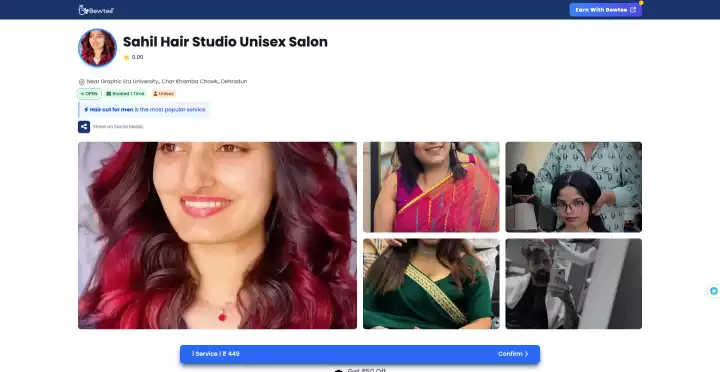Image resolution: width=720 pixels, height=372 pixels.
Task: Click the yellow rating star icon
Action: tap(127, 57)
